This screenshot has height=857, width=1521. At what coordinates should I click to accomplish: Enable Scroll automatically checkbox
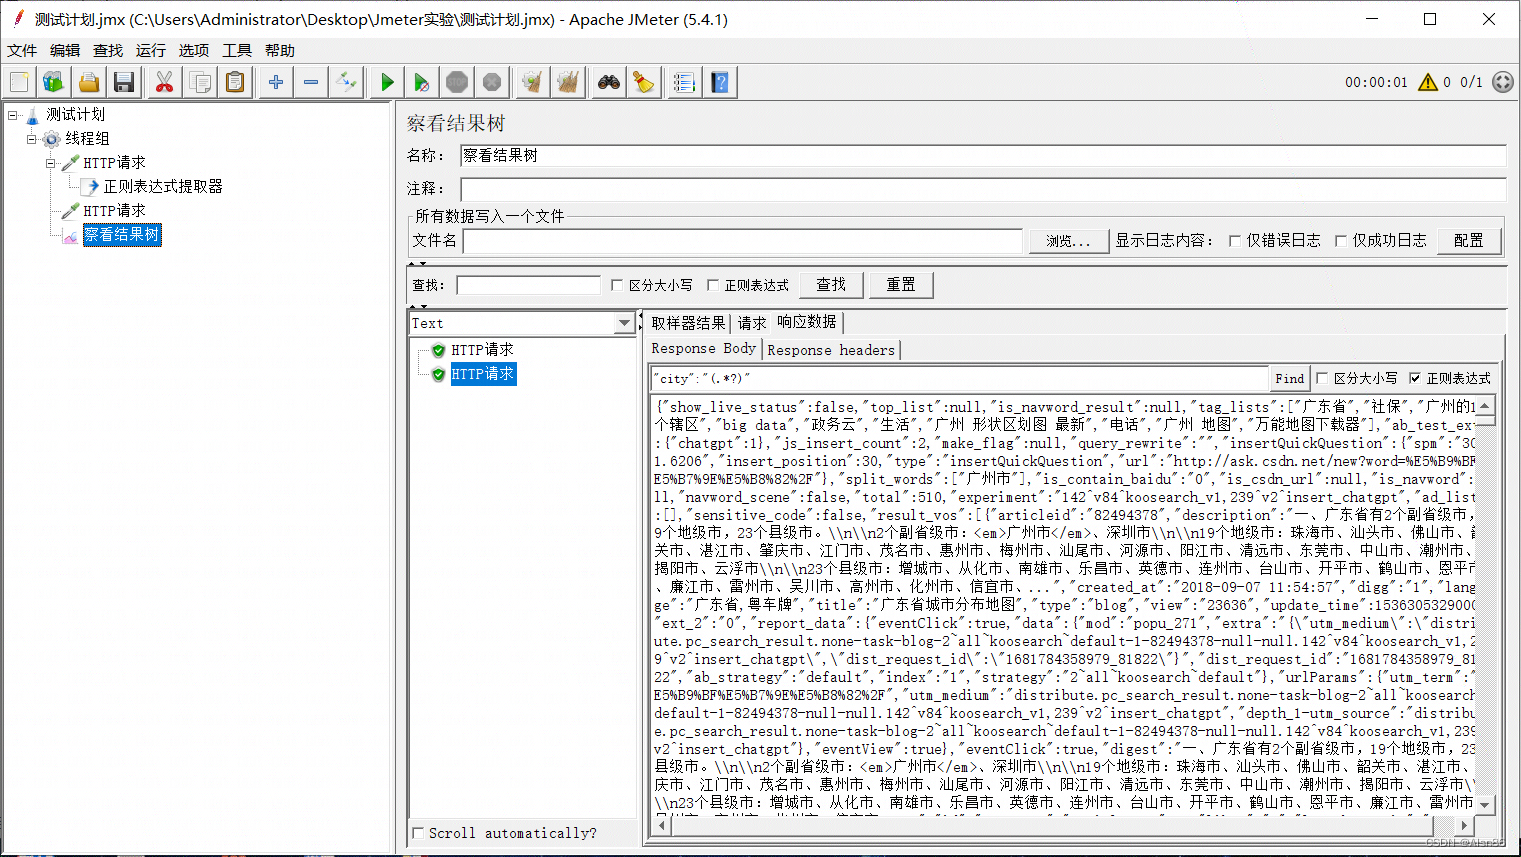(x=418, y=833)
